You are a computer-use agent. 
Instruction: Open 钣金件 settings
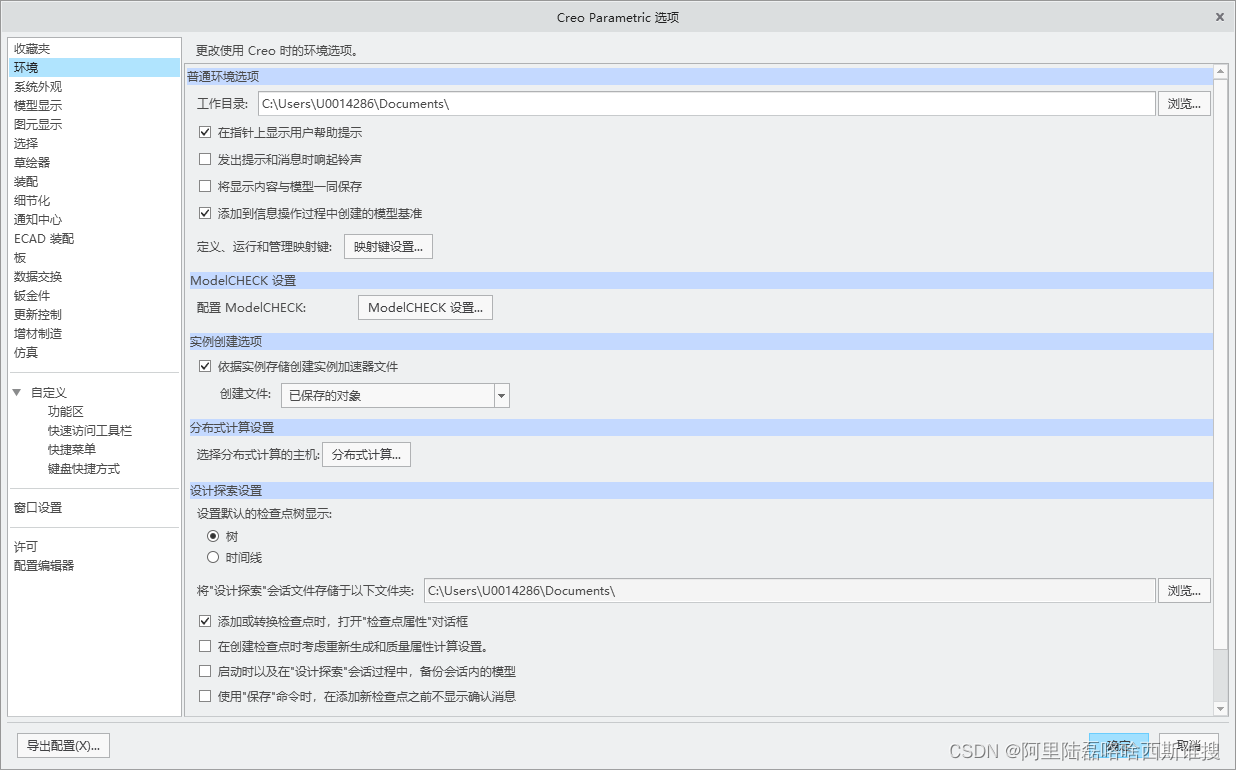pos(32,296)
